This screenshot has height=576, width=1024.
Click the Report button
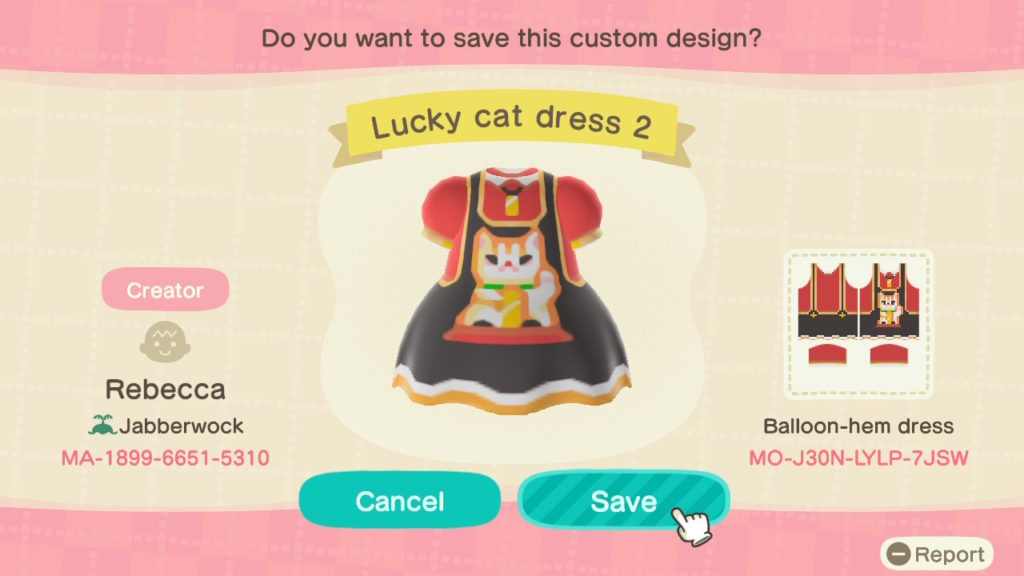click(936, 554)
